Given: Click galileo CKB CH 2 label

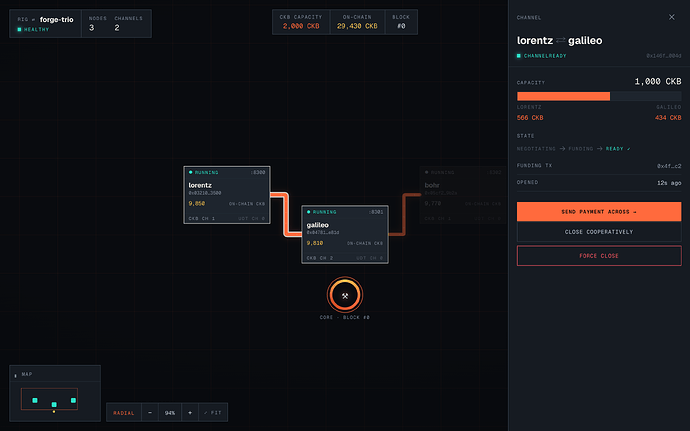Looking at the screenshot, I should pyautogui.click(x=319, y=258).
